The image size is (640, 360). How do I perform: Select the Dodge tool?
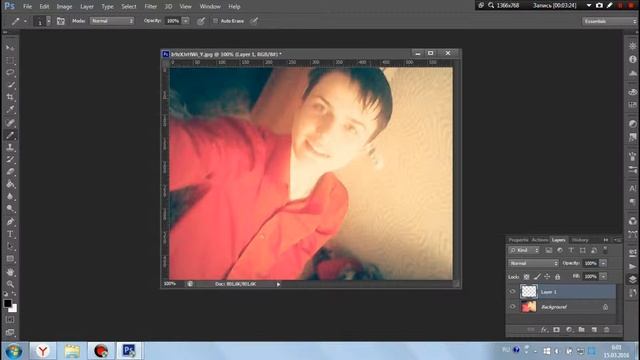[10, 209]
